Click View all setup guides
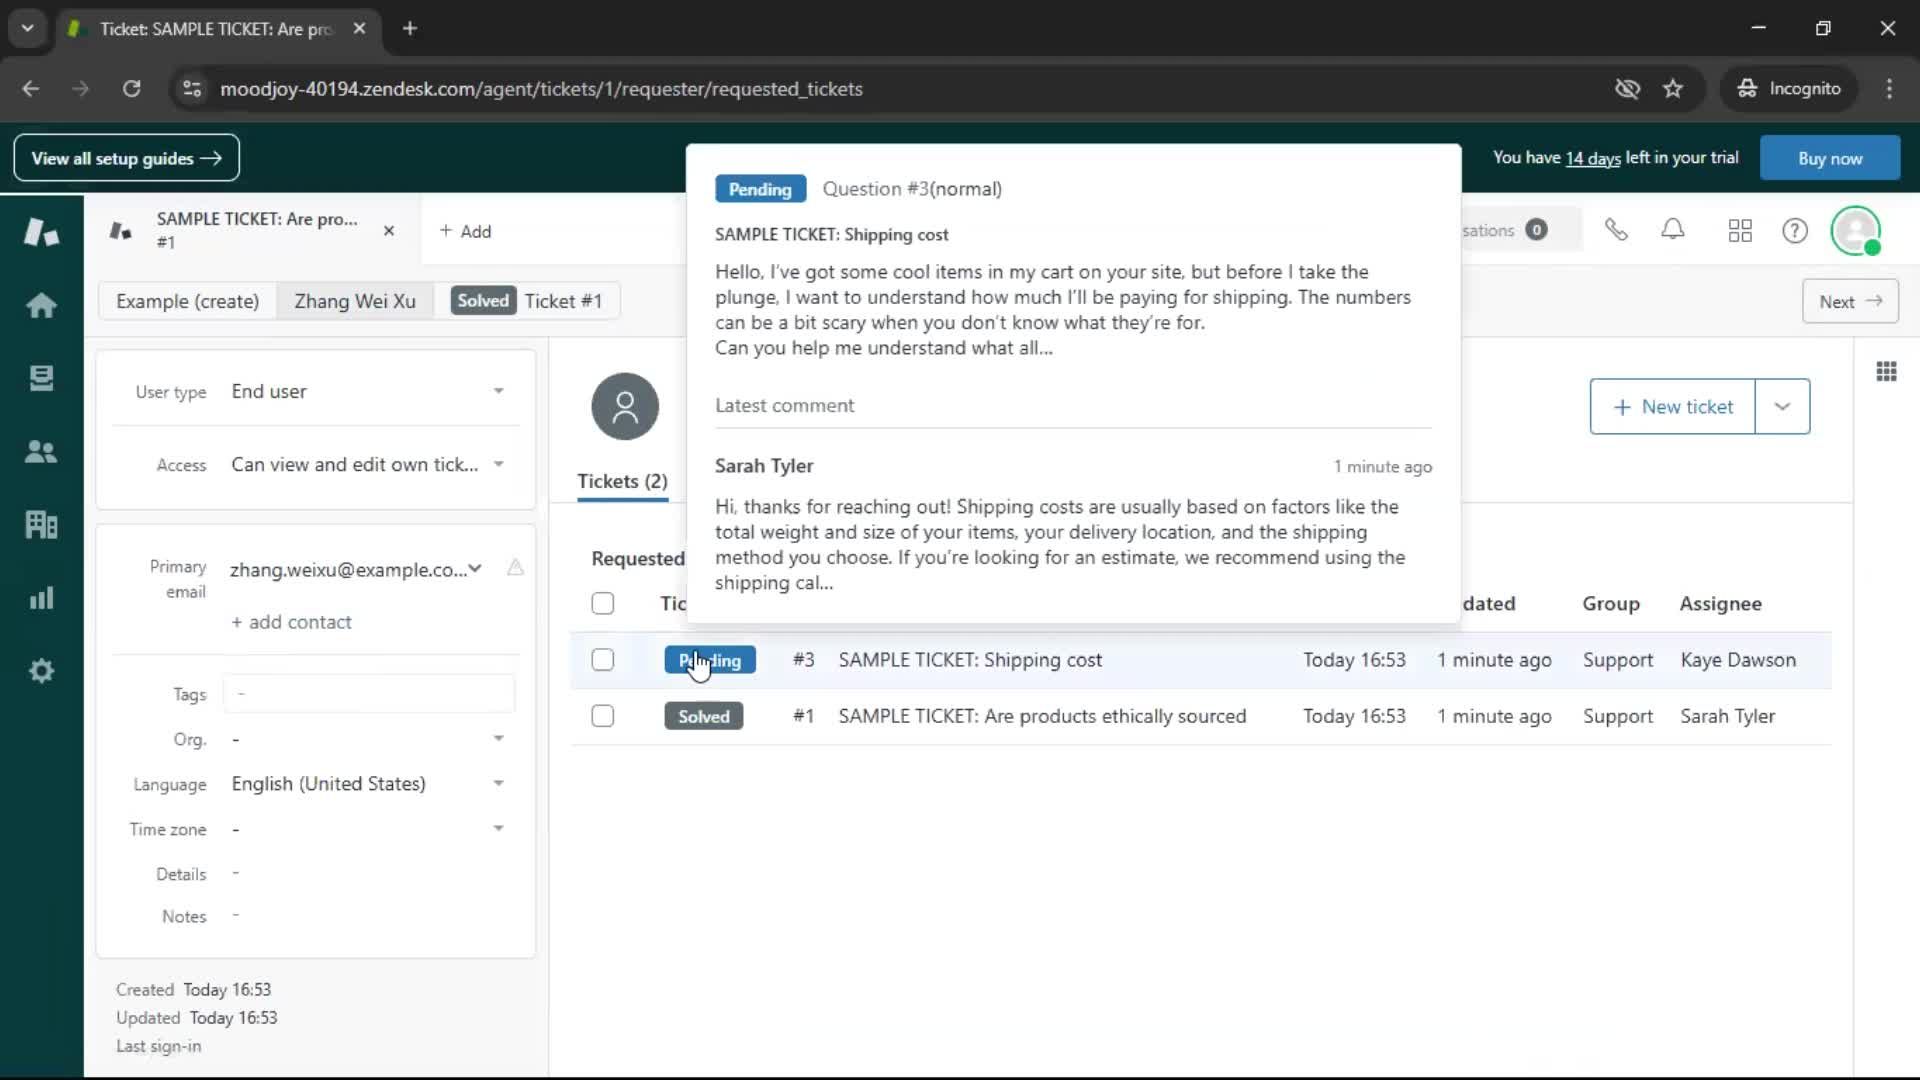This screenshot has width=1920, height=1080. (x=126, y=158)
